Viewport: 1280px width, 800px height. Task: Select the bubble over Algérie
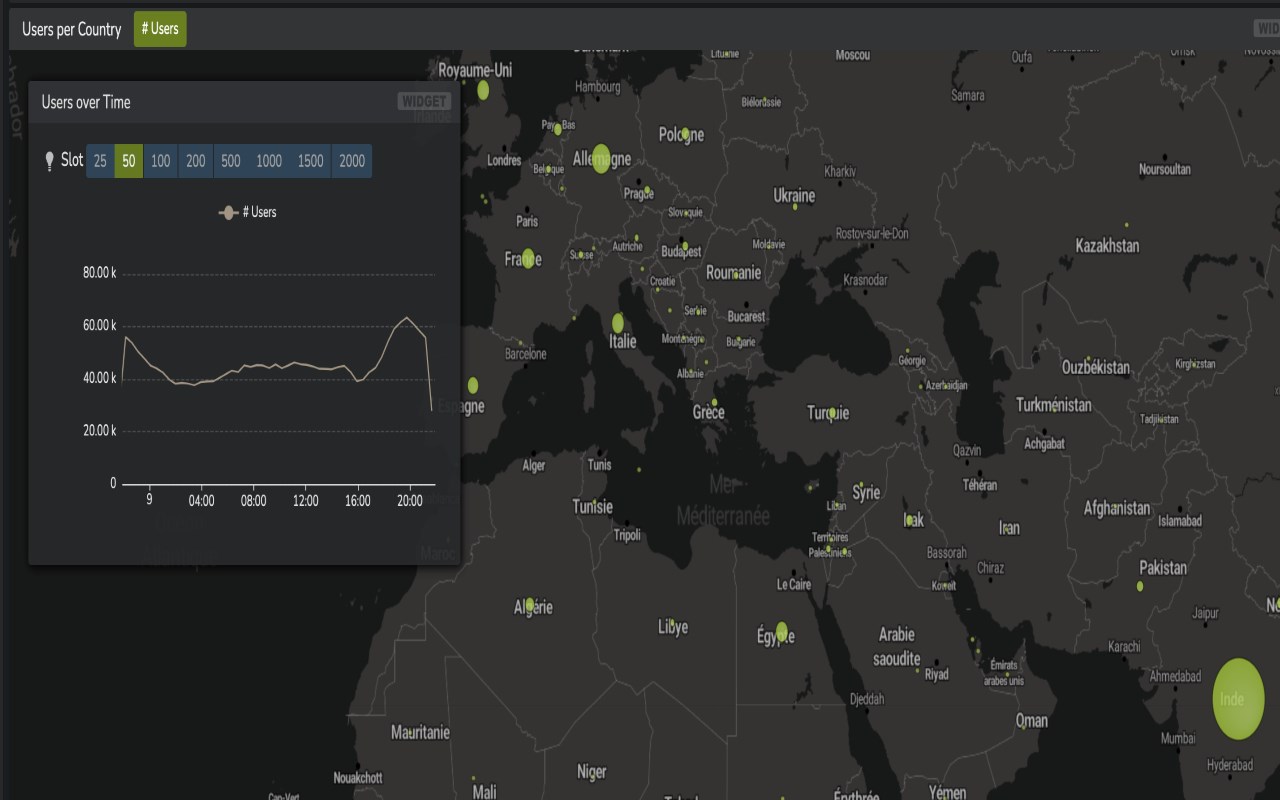point(529,605)
